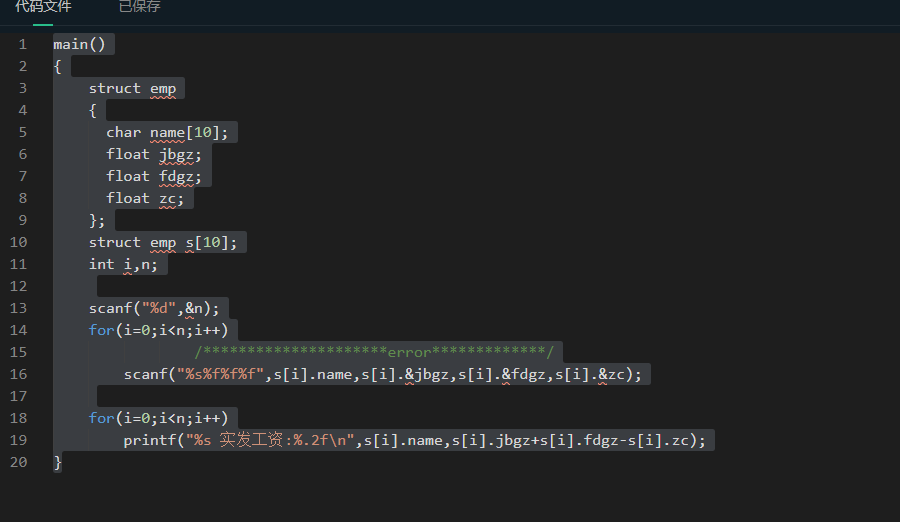Click 'char name[10];' code line

point(167,133)
